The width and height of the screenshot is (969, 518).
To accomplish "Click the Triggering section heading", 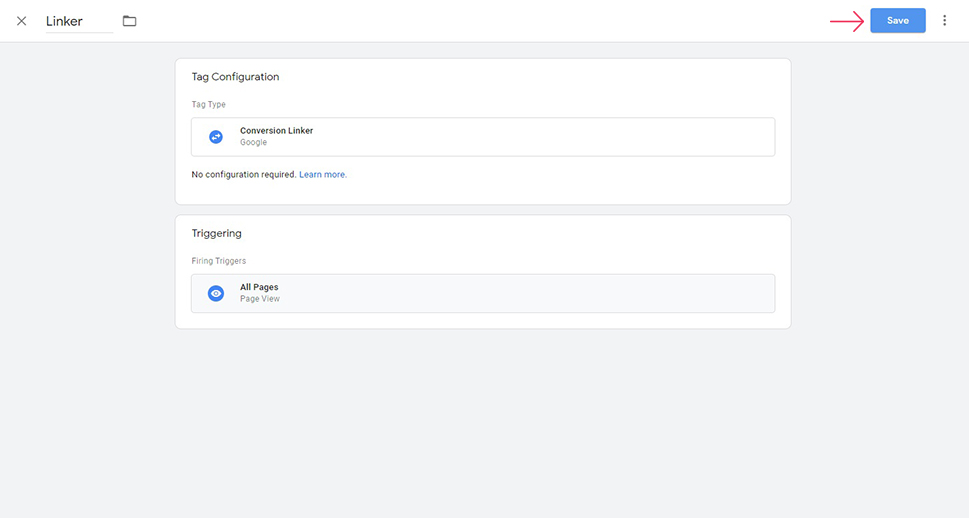I will coord(216,233).
